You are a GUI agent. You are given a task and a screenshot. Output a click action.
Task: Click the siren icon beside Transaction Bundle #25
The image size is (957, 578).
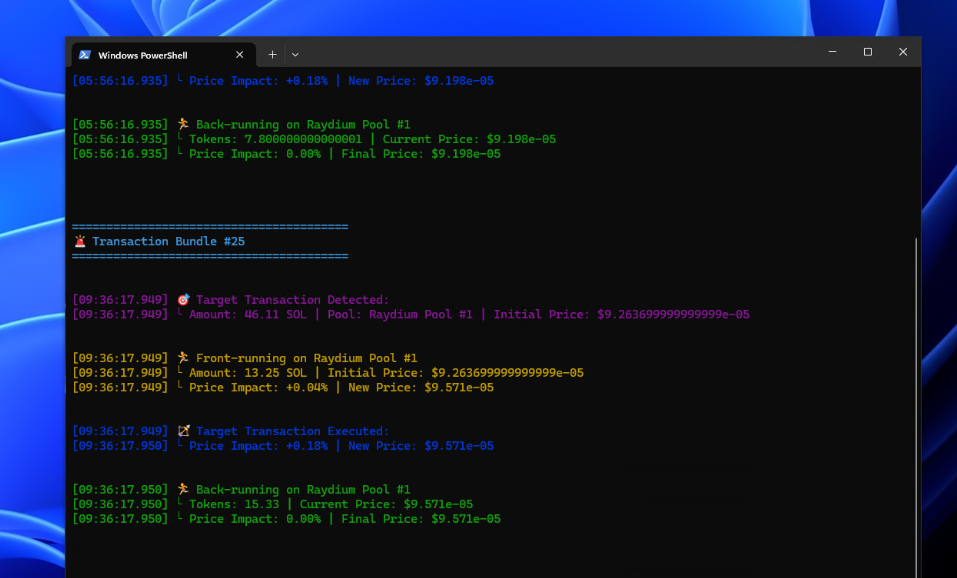click(x=79, y=240)
